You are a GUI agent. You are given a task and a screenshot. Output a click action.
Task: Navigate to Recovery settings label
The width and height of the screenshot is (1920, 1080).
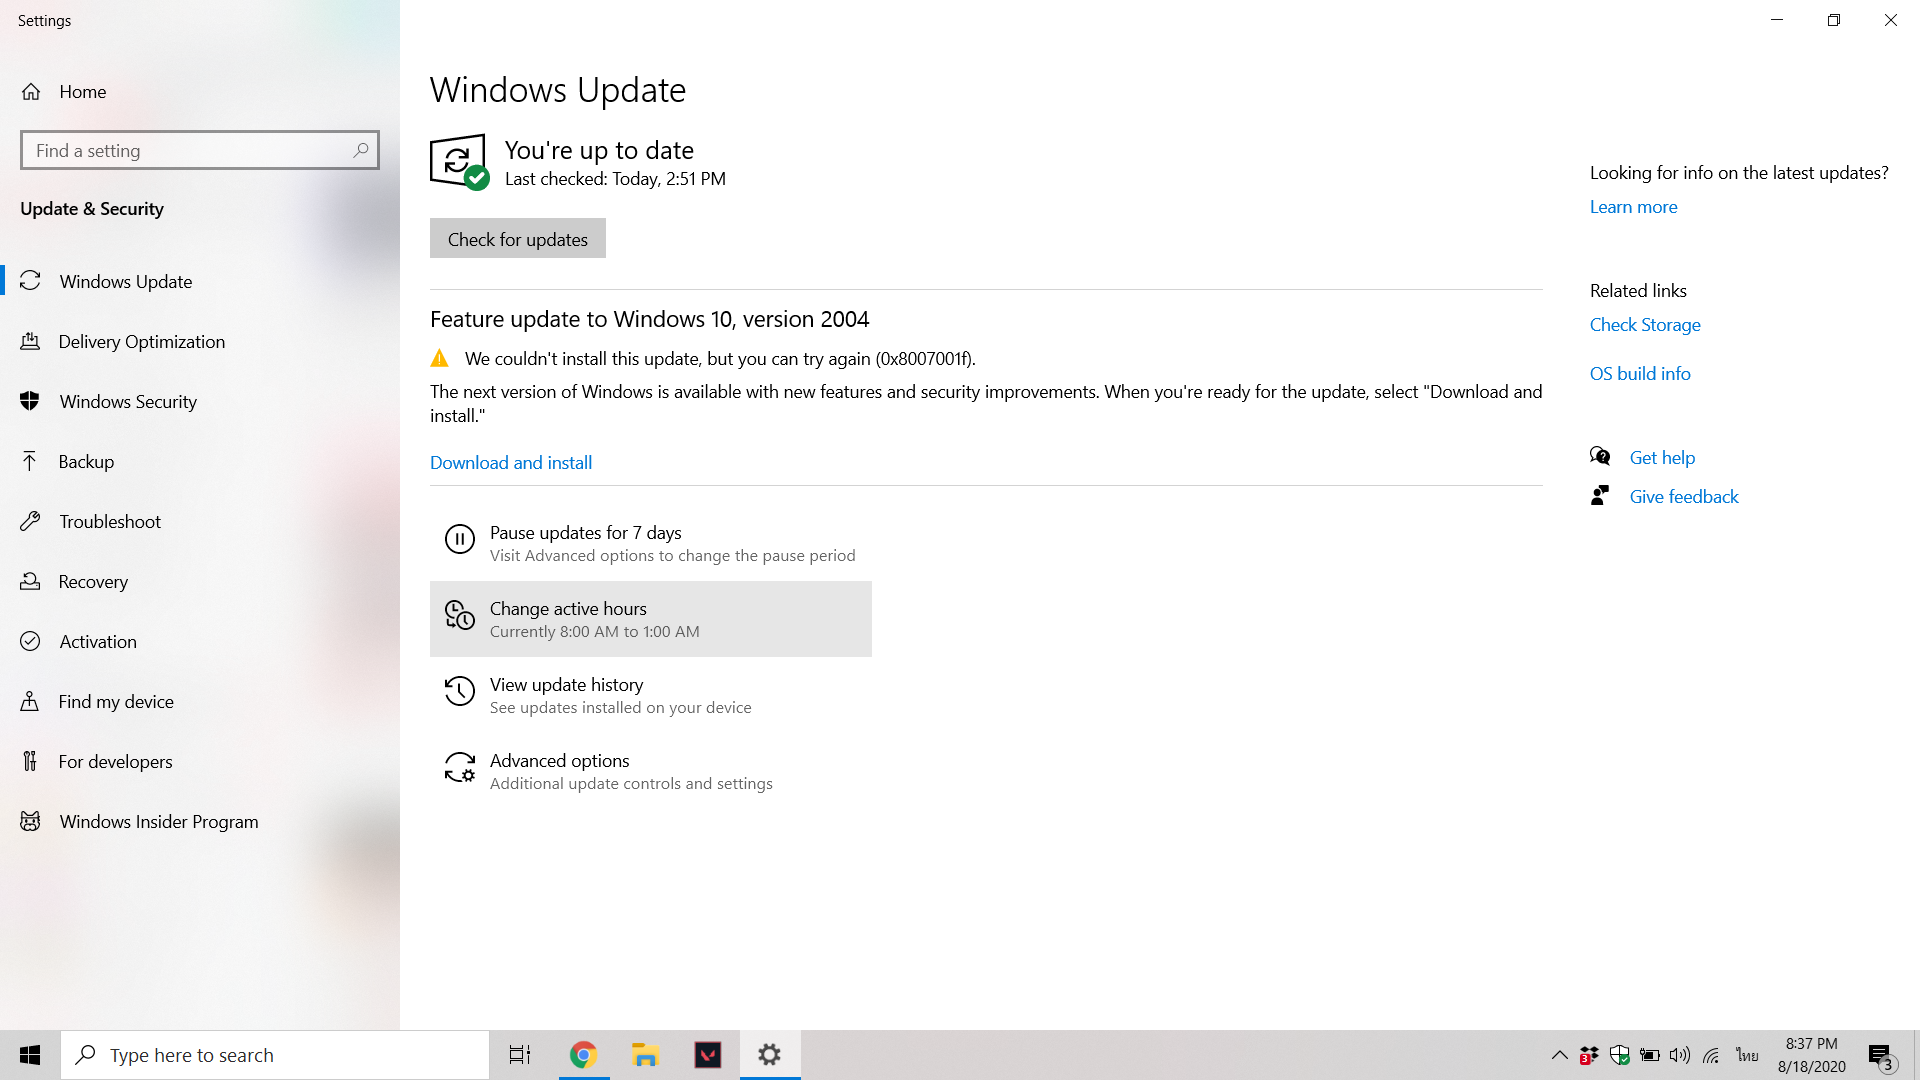[93, 581]
